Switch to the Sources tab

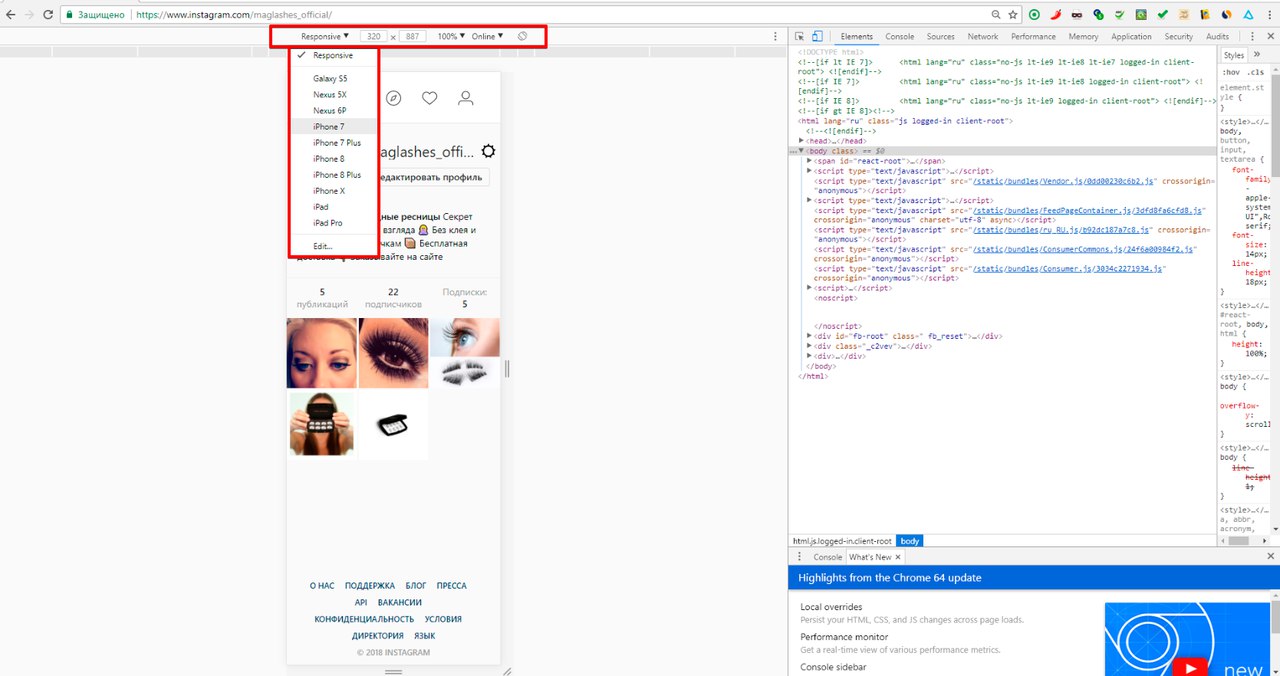[940, 36]
